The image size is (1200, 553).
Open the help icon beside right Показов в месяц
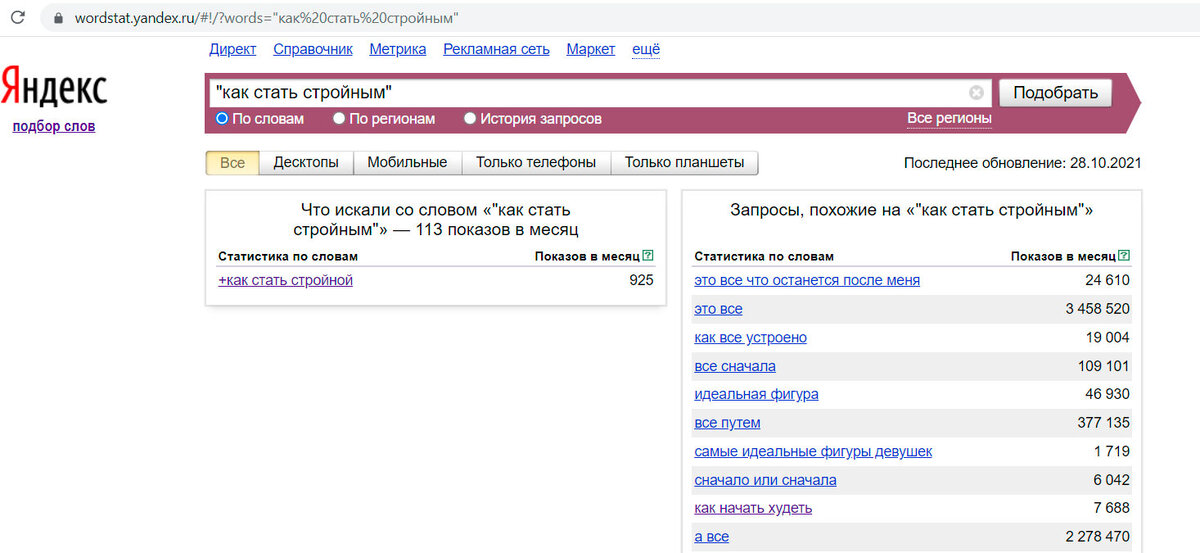1124,256
